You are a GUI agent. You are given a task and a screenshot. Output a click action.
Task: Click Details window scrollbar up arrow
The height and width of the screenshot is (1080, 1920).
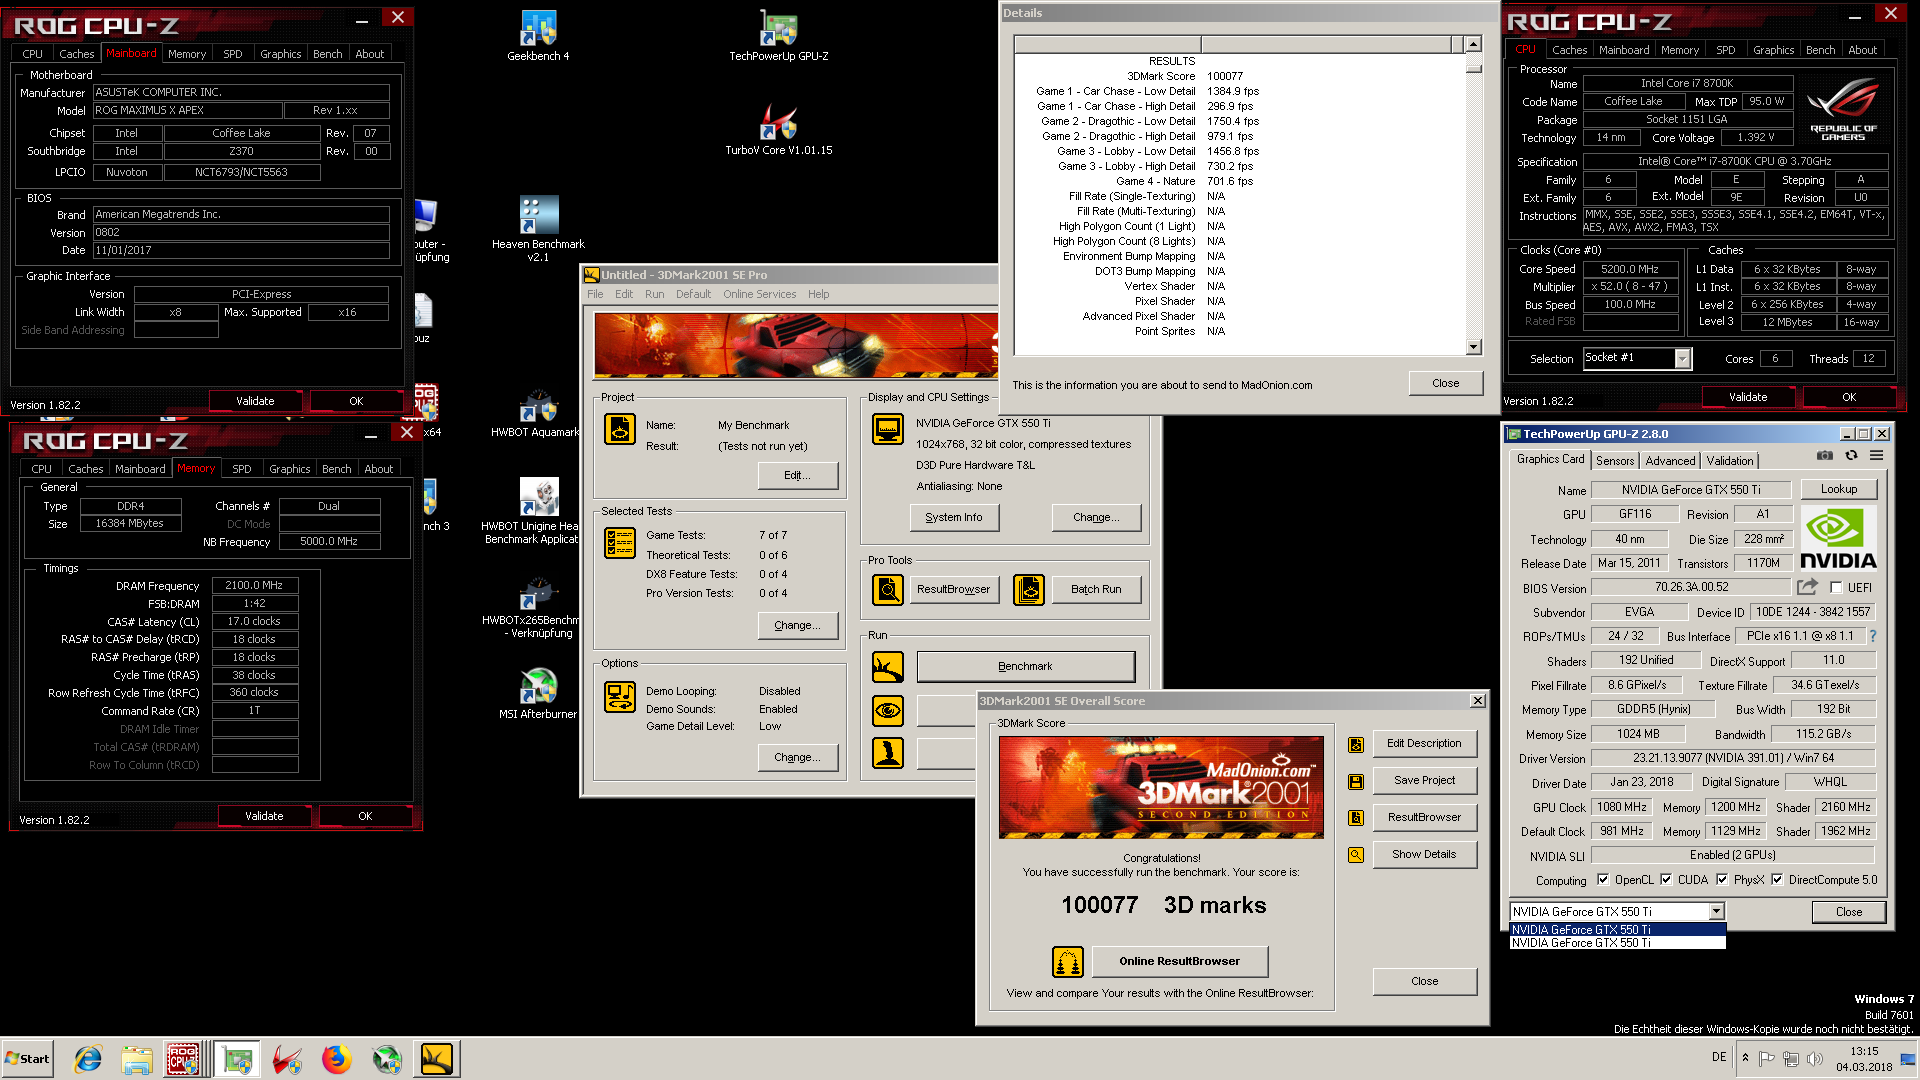click(1473, 45)
